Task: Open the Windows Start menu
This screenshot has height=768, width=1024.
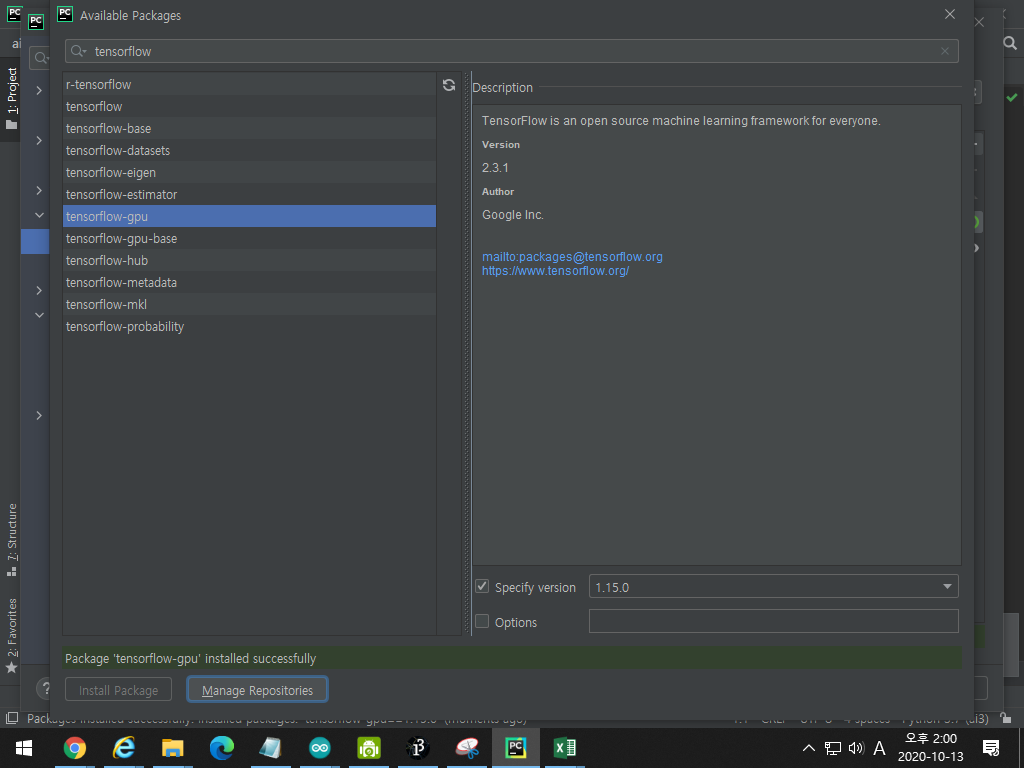Action: 24,748
